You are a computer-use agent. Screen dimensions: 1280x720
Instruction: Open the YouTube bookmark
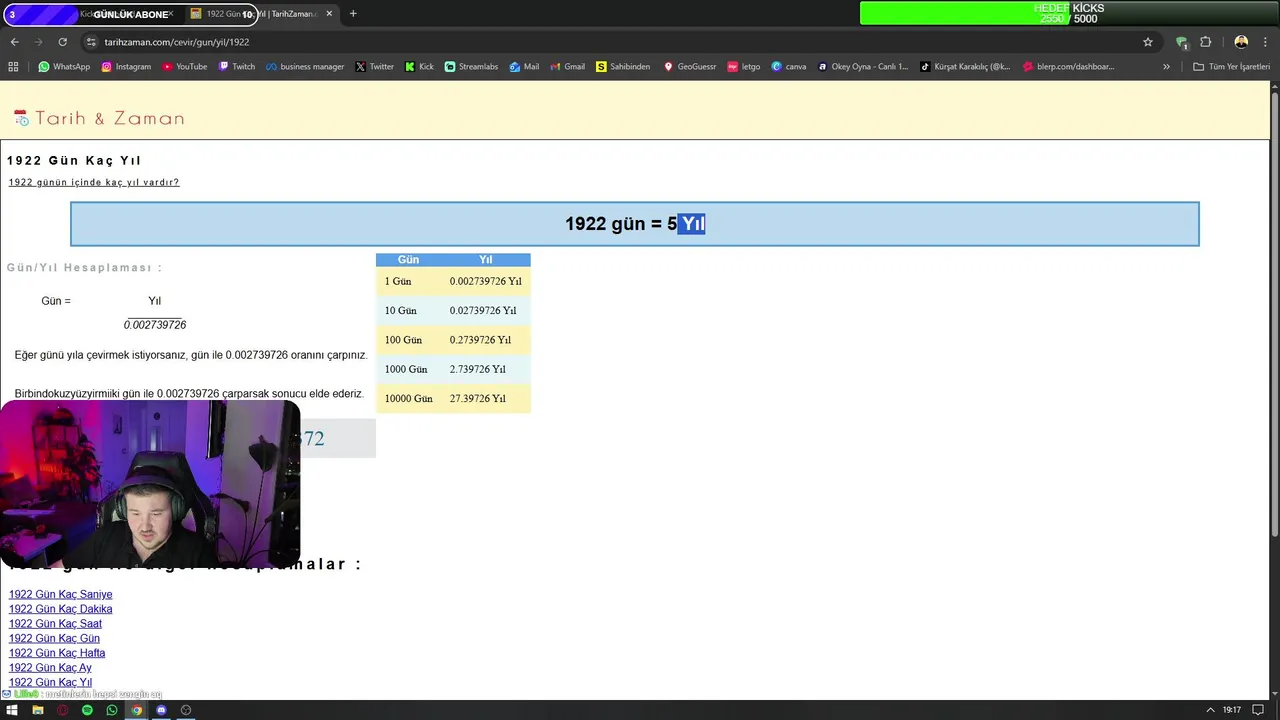point(184,67)
